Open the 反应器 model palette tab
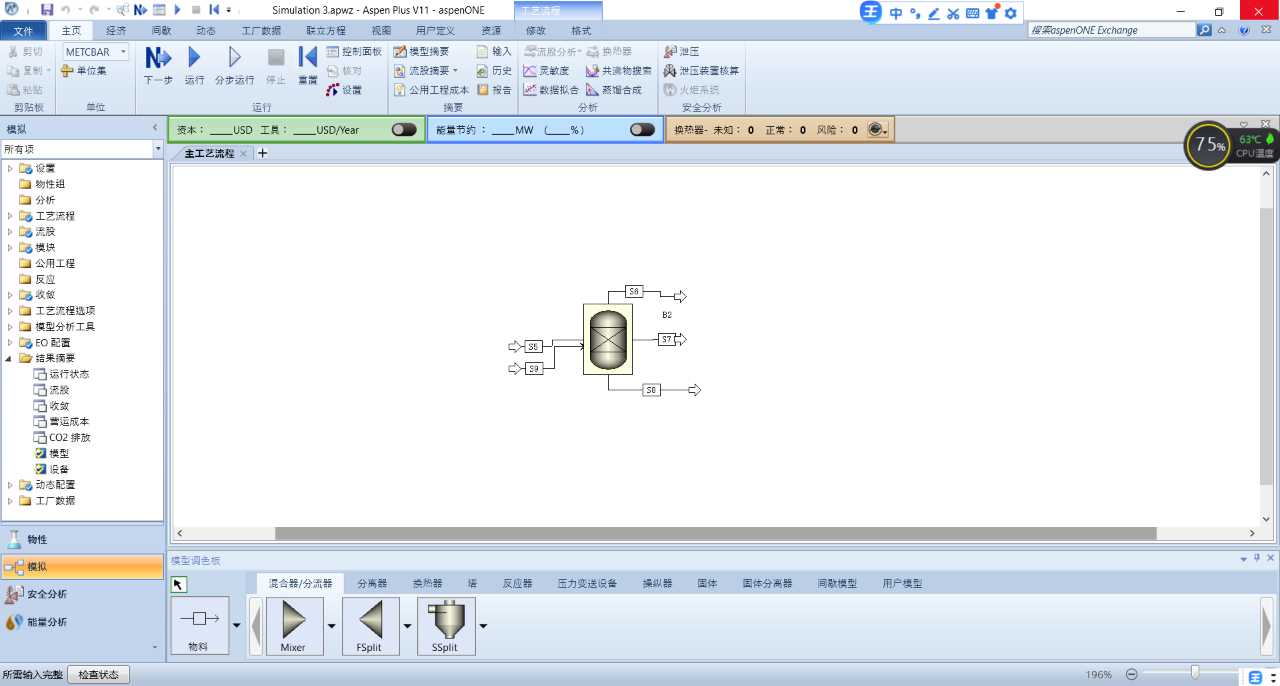 [x=517, y=583]
